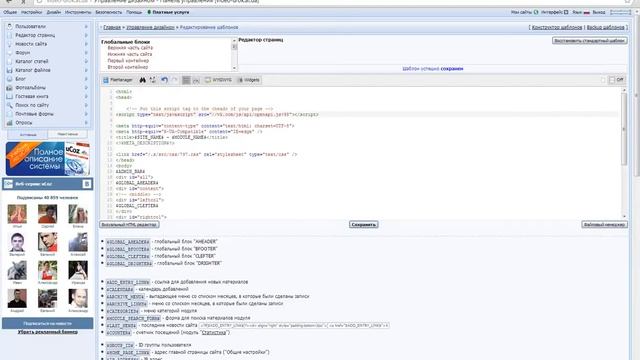Click Подписаться на новости button
The width and height of the screenshot is (640, 360).
click(47, 323)
